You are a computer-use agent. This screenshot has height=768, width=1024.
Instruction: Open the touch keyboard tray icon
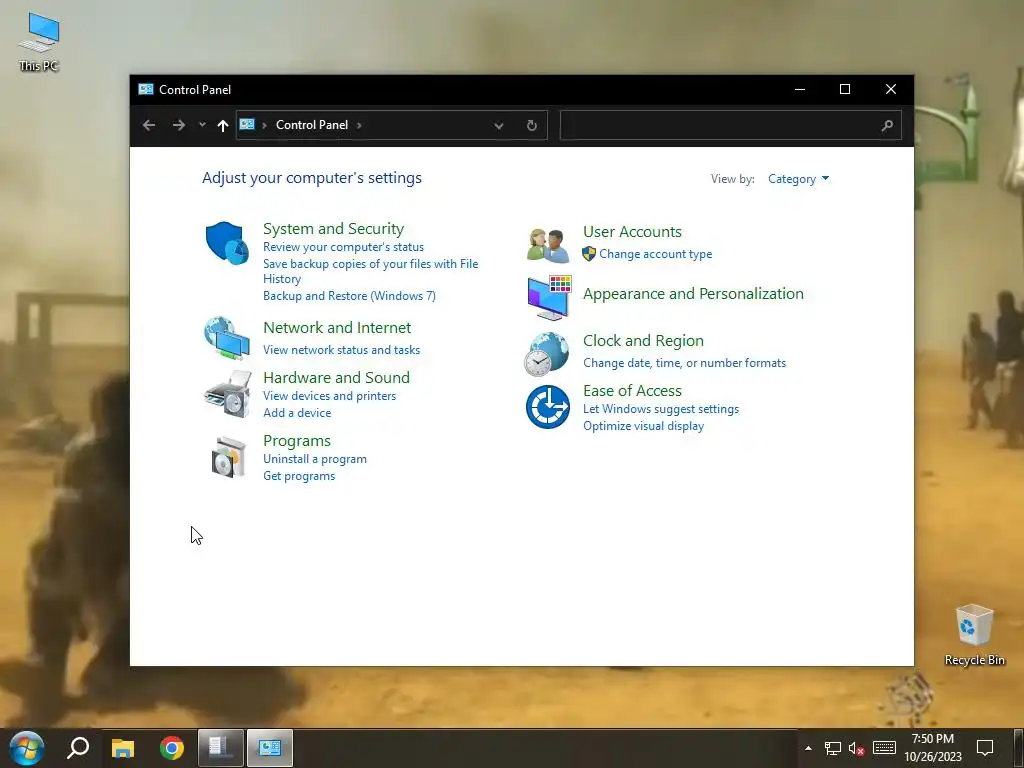(884, 748)
